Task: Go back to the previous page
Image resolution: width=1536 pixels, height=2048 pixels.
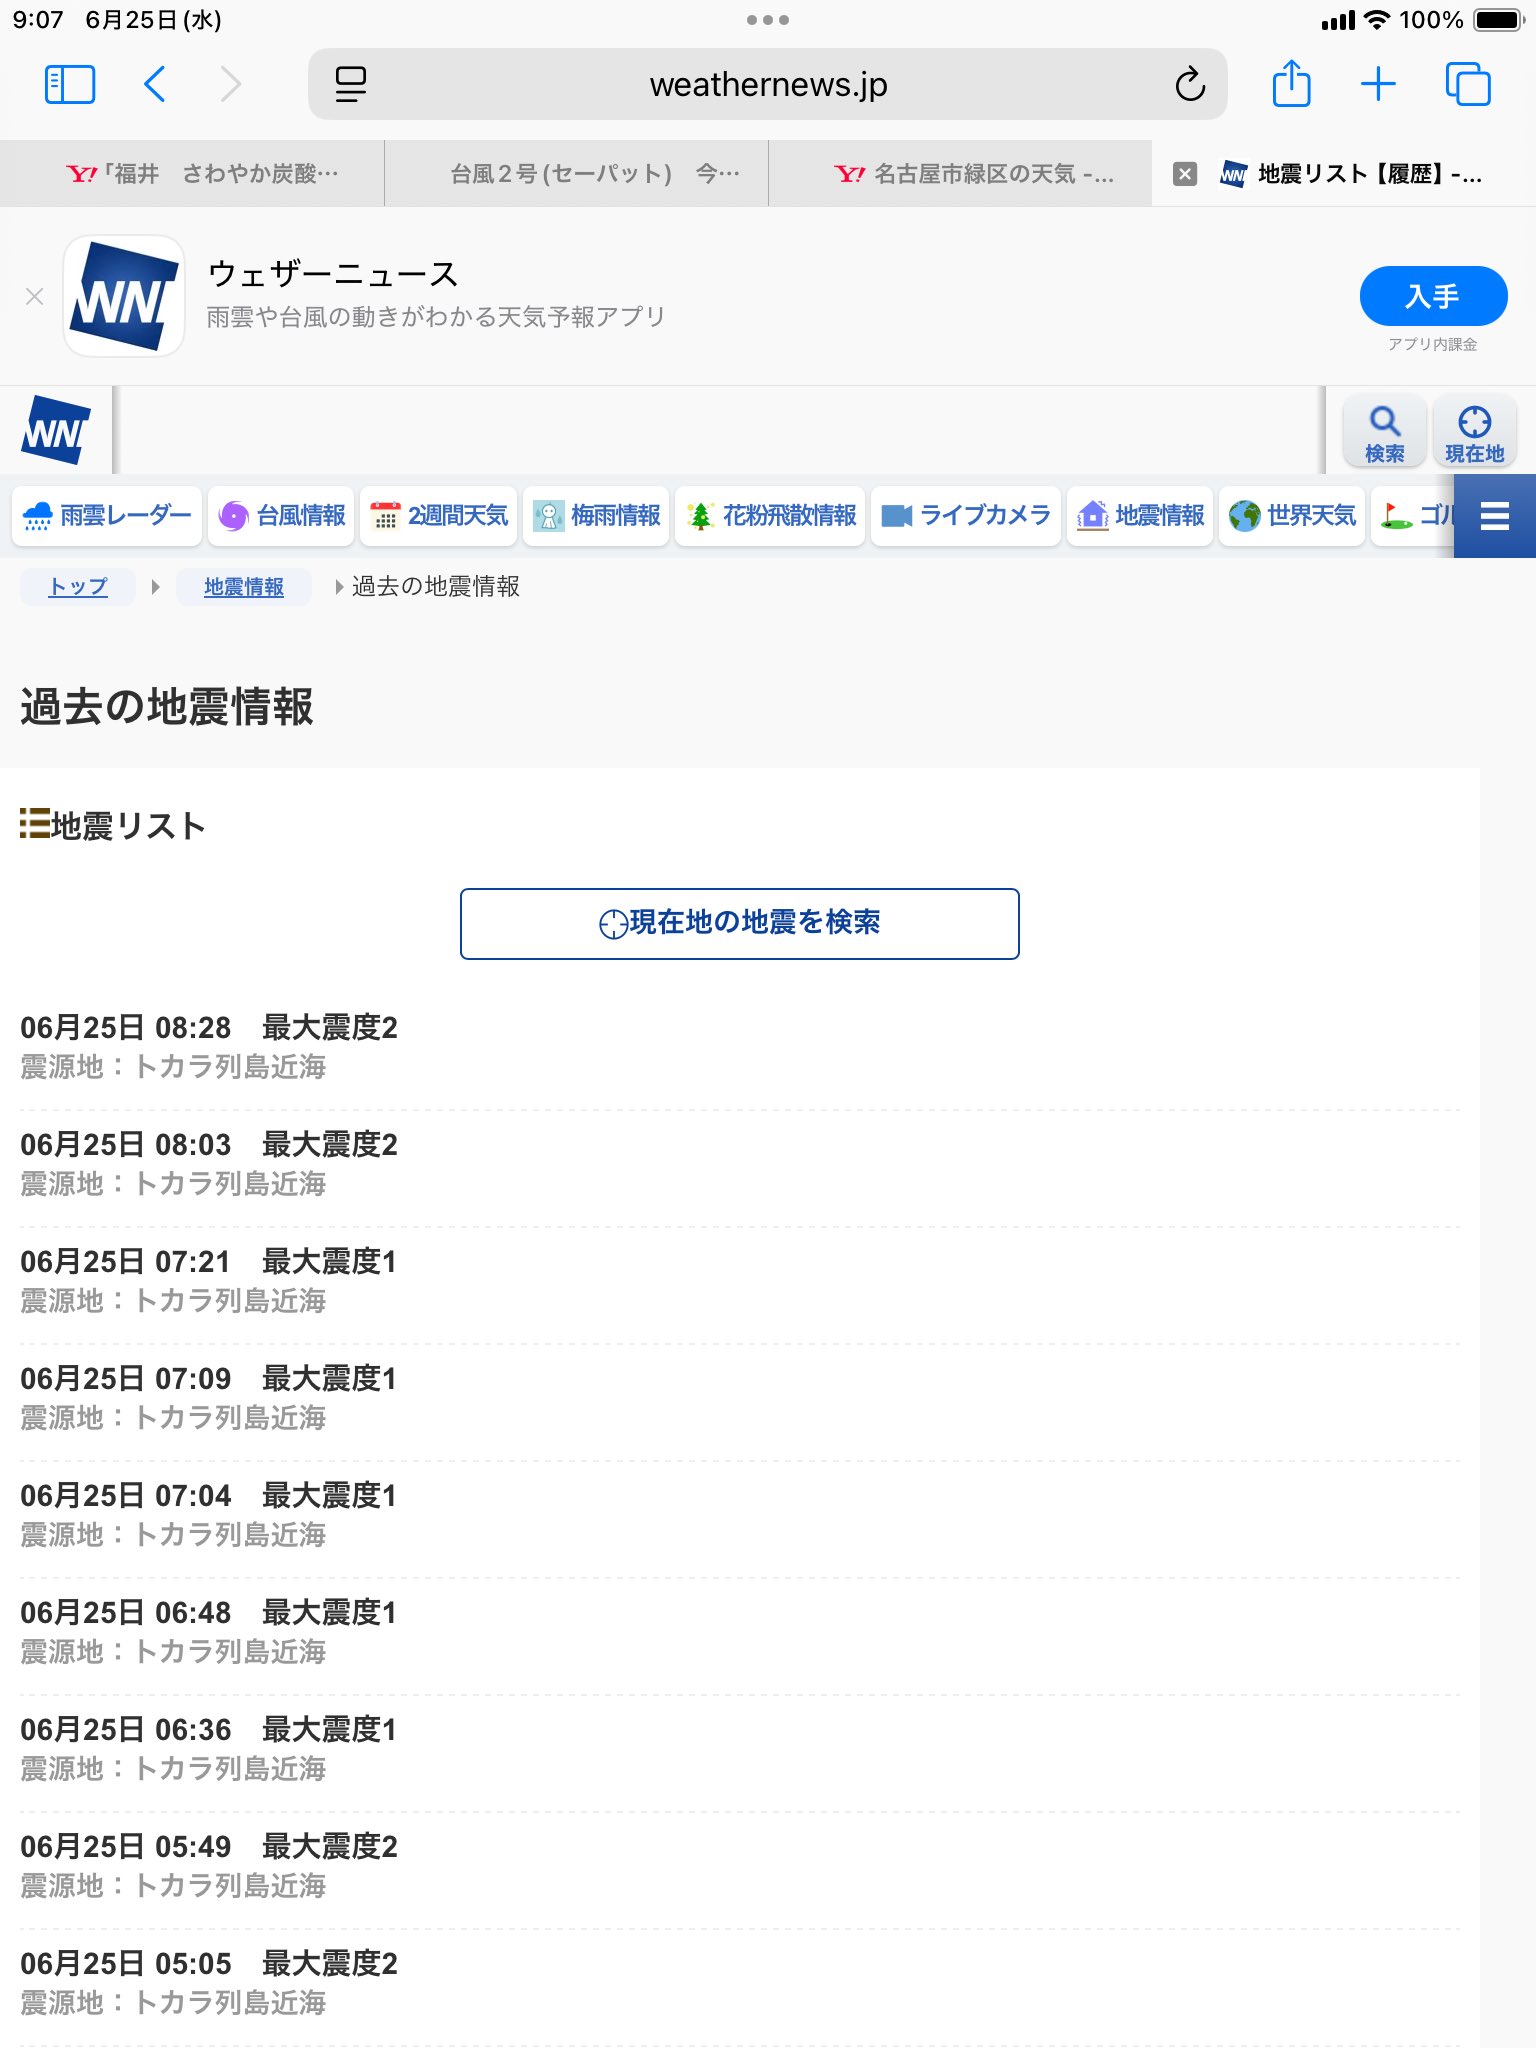Action: click(155, 85)
